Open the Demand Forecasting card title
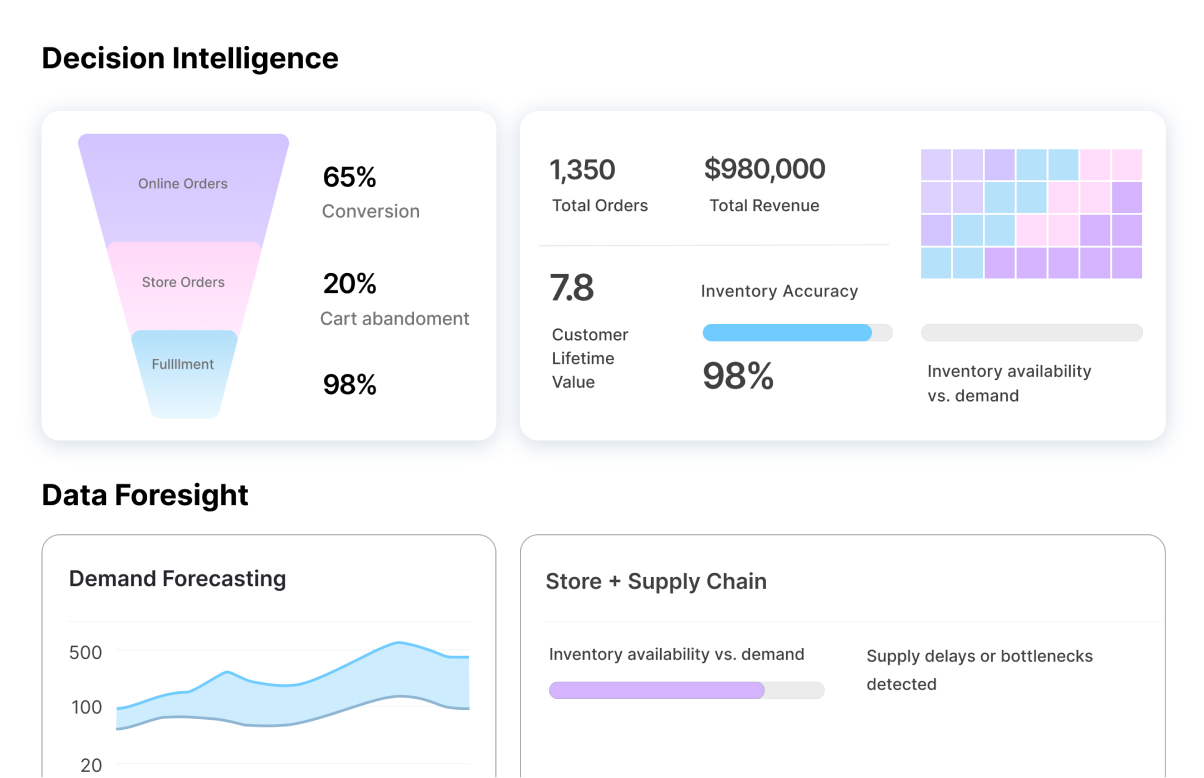This screenshot has width=1204, height=778. (x=177, y=579)
